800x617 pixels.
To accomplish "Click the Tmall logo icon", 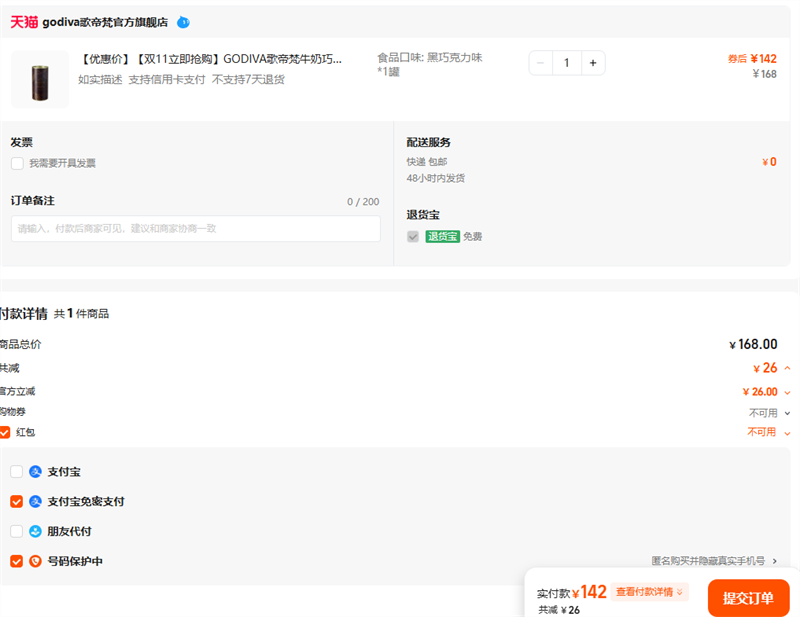I will tap(24, 22).
